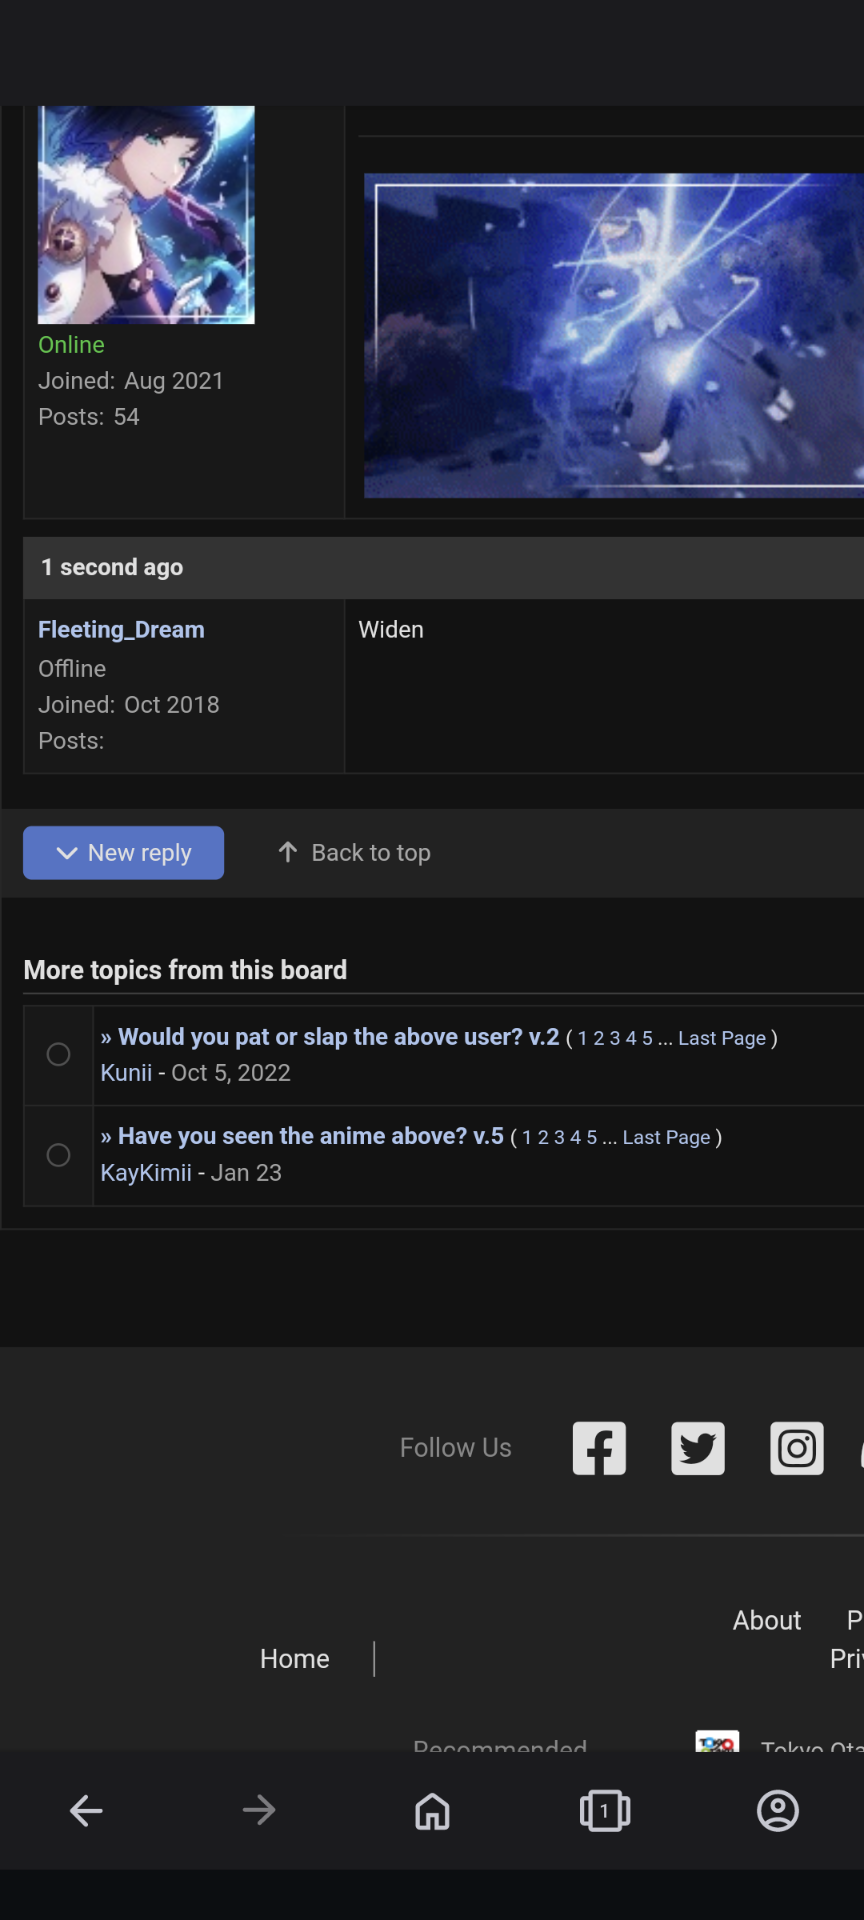Open the browser profile account icon

(x=777, y=1810)
